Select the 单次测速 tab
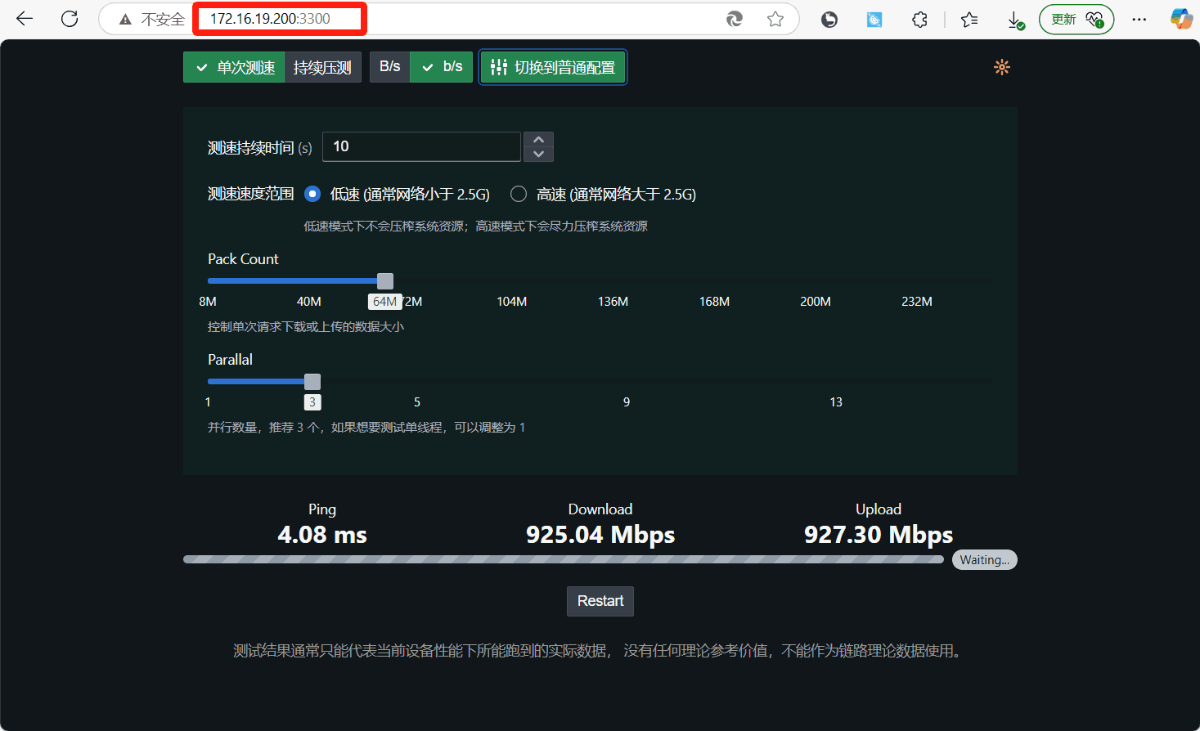The width and height of the screenshot is (1200, 731). (233, 67)
